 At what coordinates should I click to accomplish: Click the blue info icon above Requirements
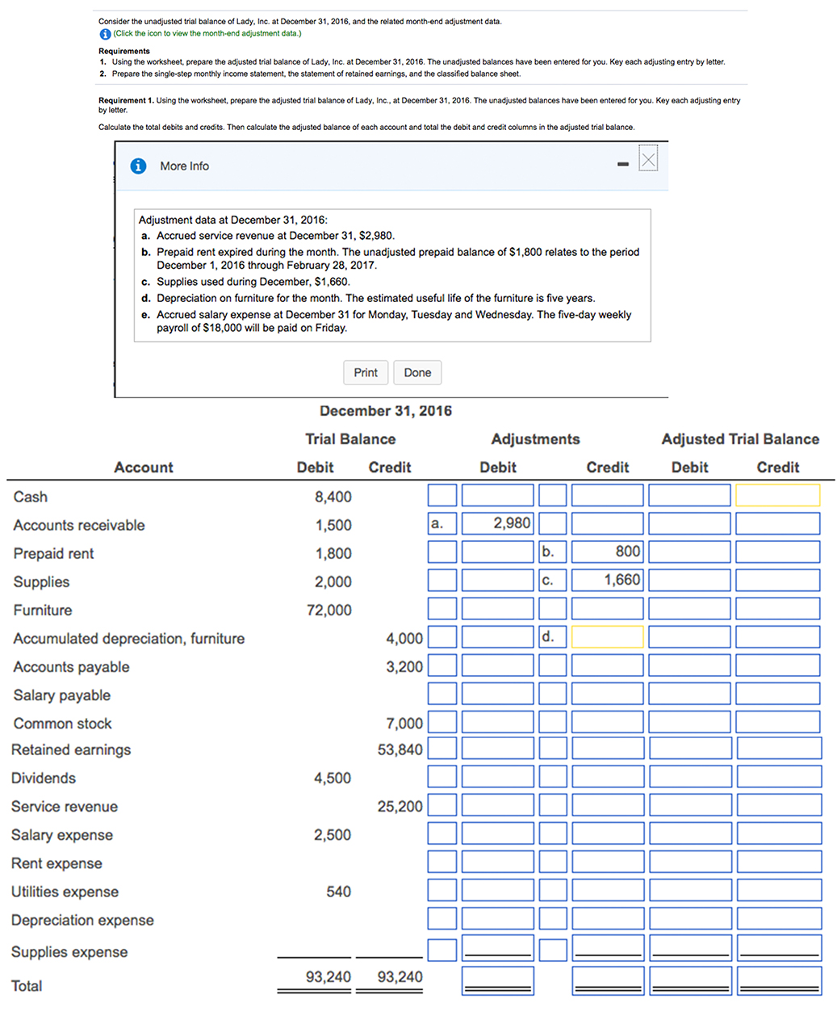point(104,33)
